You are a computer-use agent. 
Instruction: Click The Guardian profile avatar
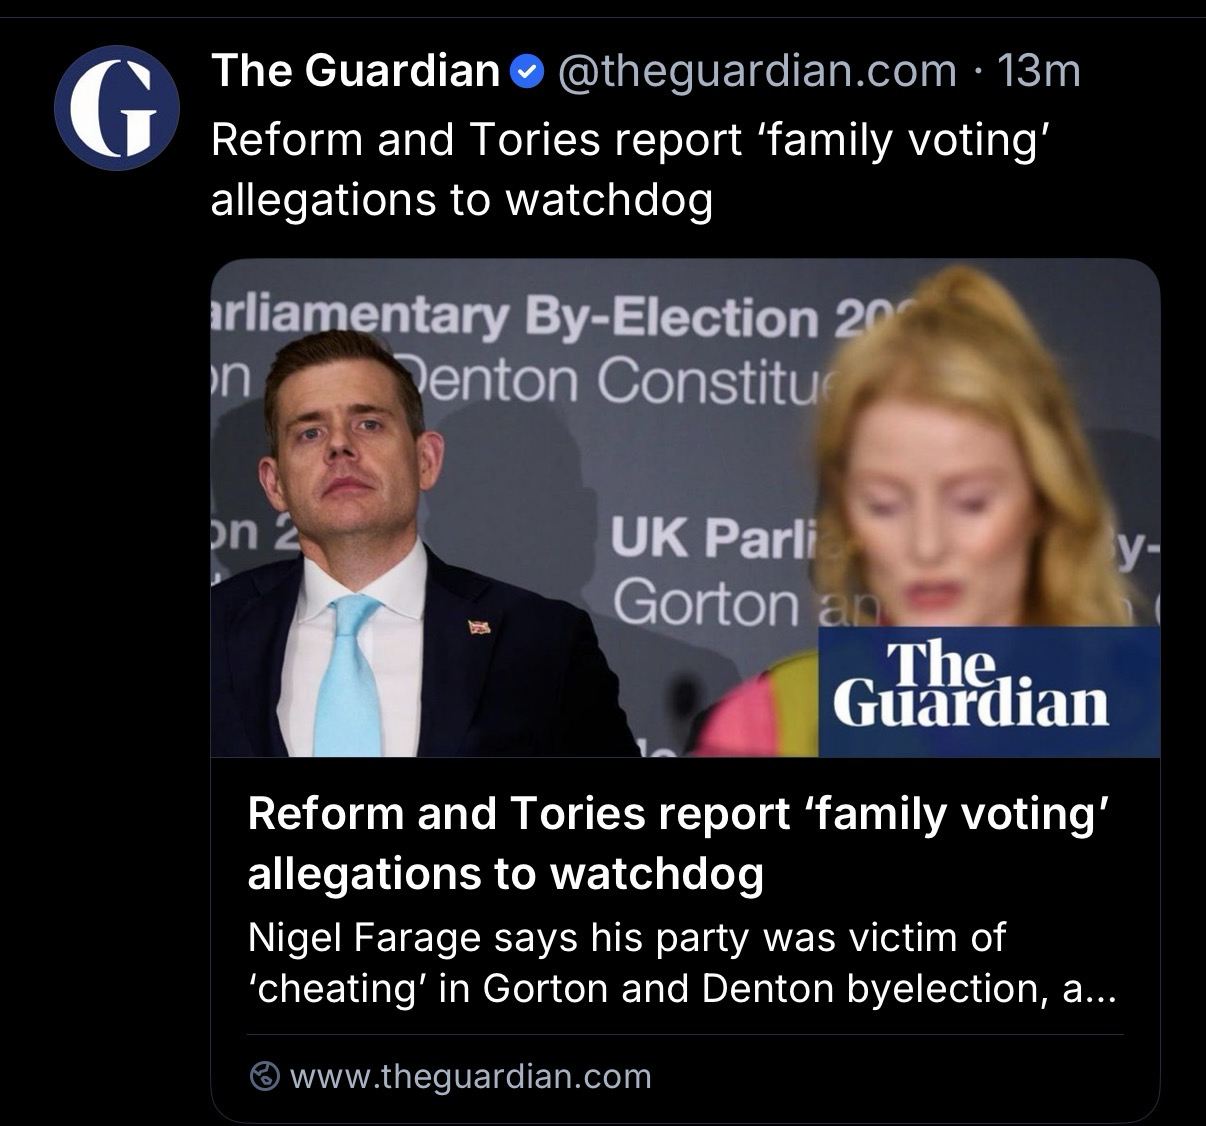click(117, 107)
